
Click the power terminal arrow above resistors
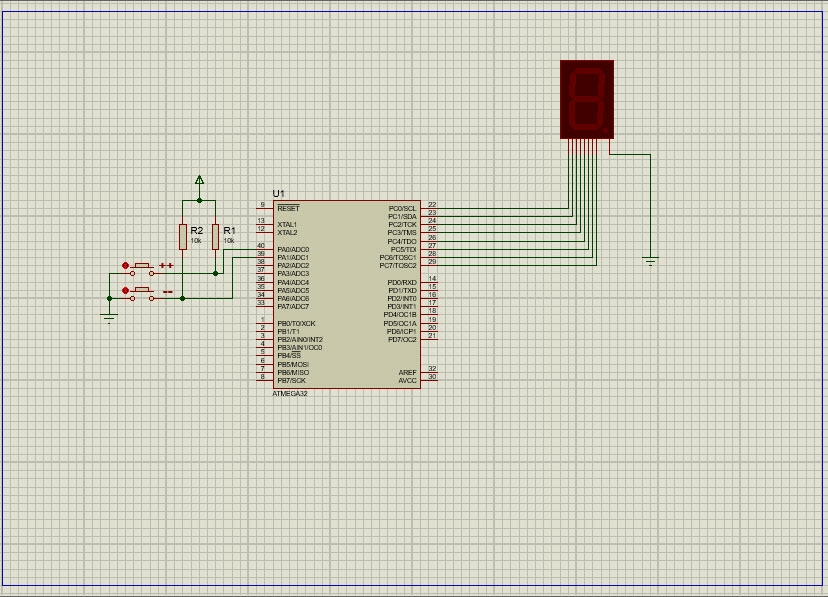[199, 180]
